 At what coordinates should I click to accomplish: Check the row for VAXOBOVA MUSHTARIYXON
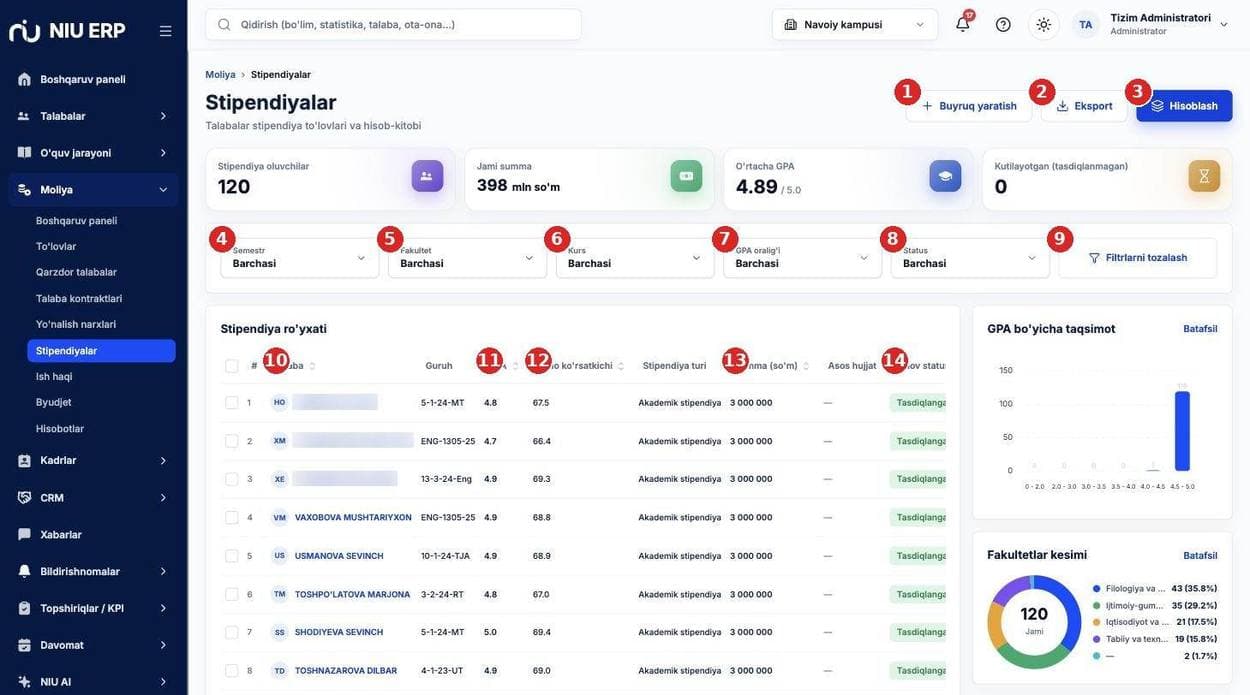point(232,518)
